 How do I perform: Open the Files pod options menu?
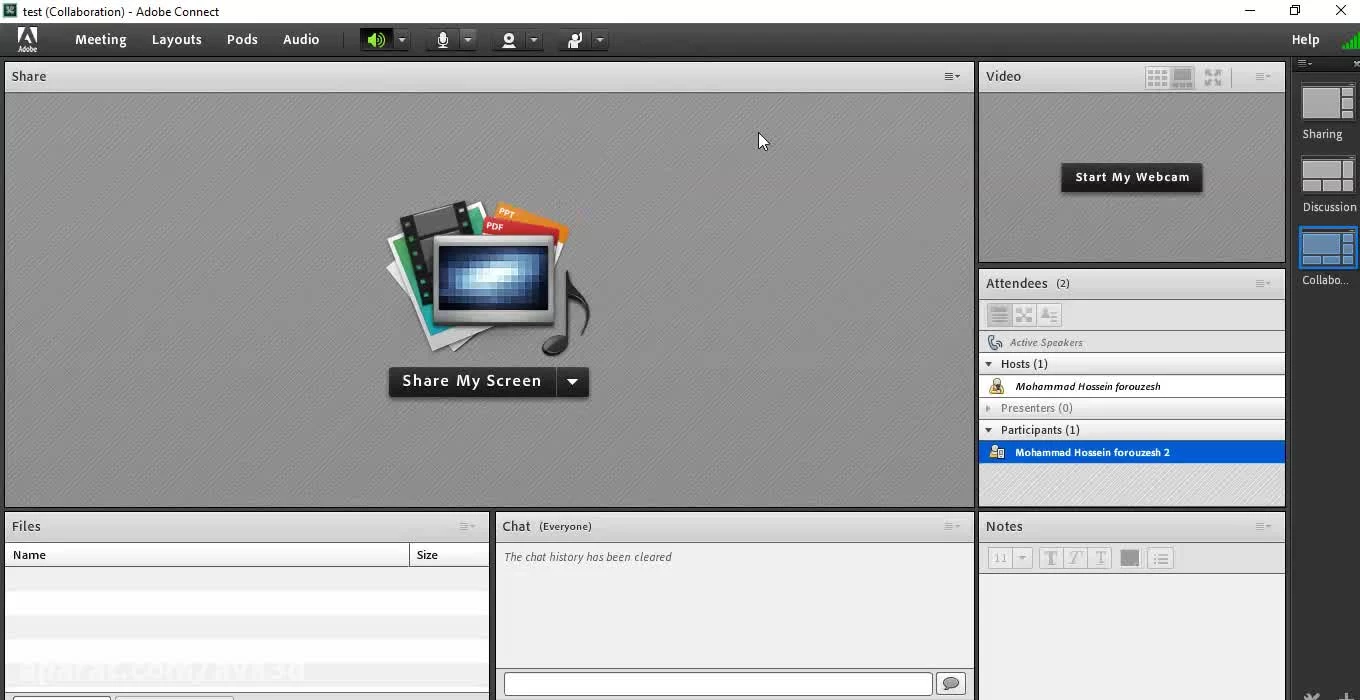click(467, 527)
